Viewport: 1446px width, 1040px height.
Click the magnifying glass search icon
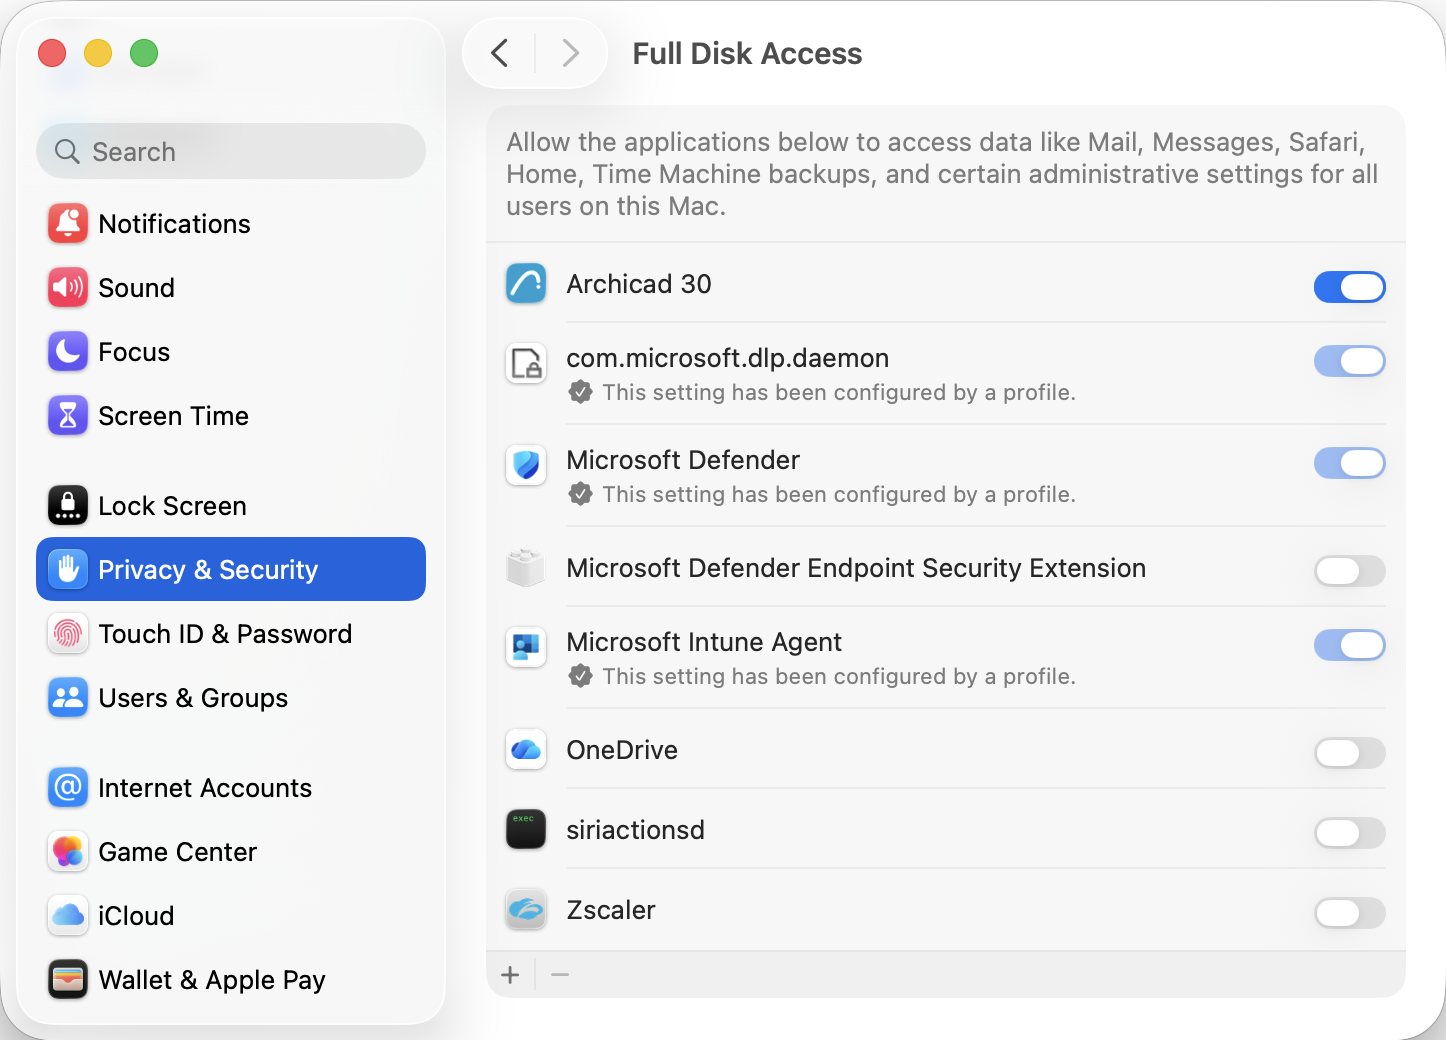pos(67,151)
